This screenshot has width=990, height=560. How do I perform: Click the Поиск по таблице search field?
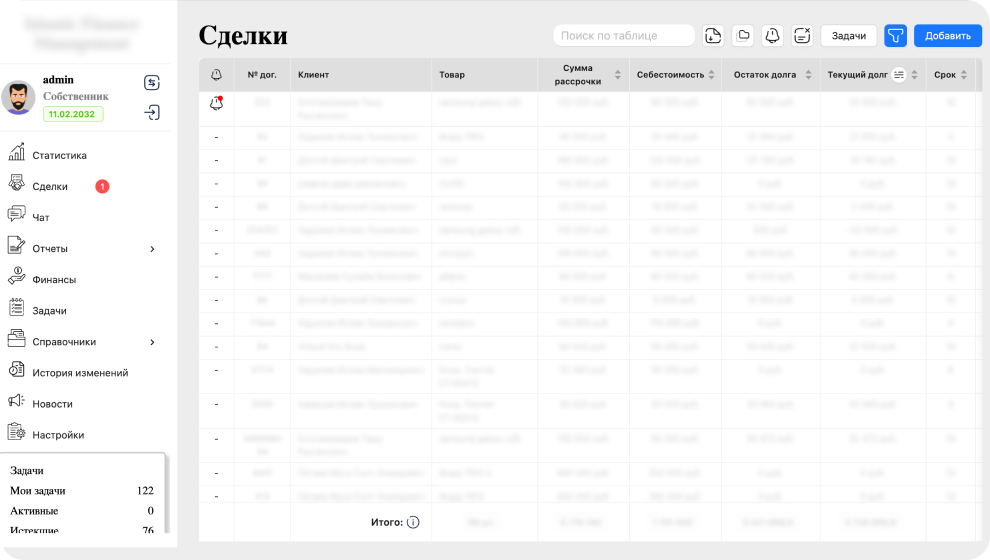pyautogui.click(x=623, y=36)
